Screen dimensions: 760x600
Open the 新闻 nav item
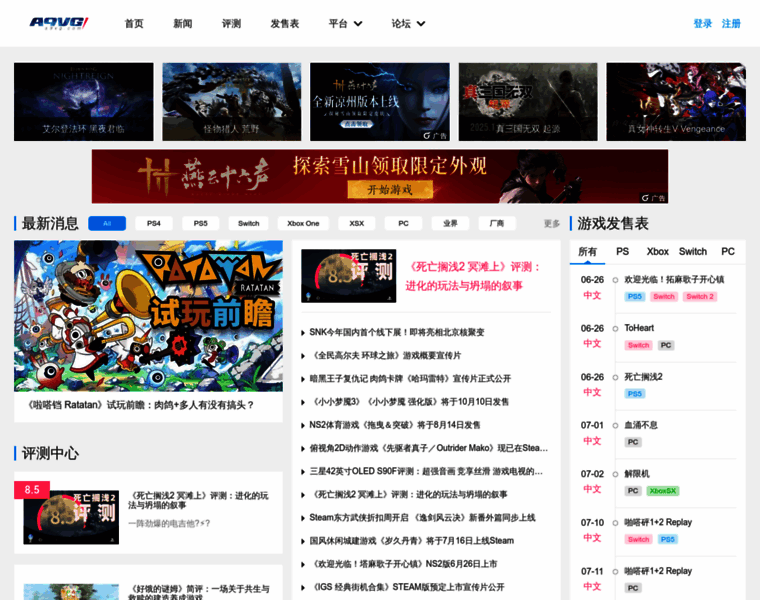(183, 24)
